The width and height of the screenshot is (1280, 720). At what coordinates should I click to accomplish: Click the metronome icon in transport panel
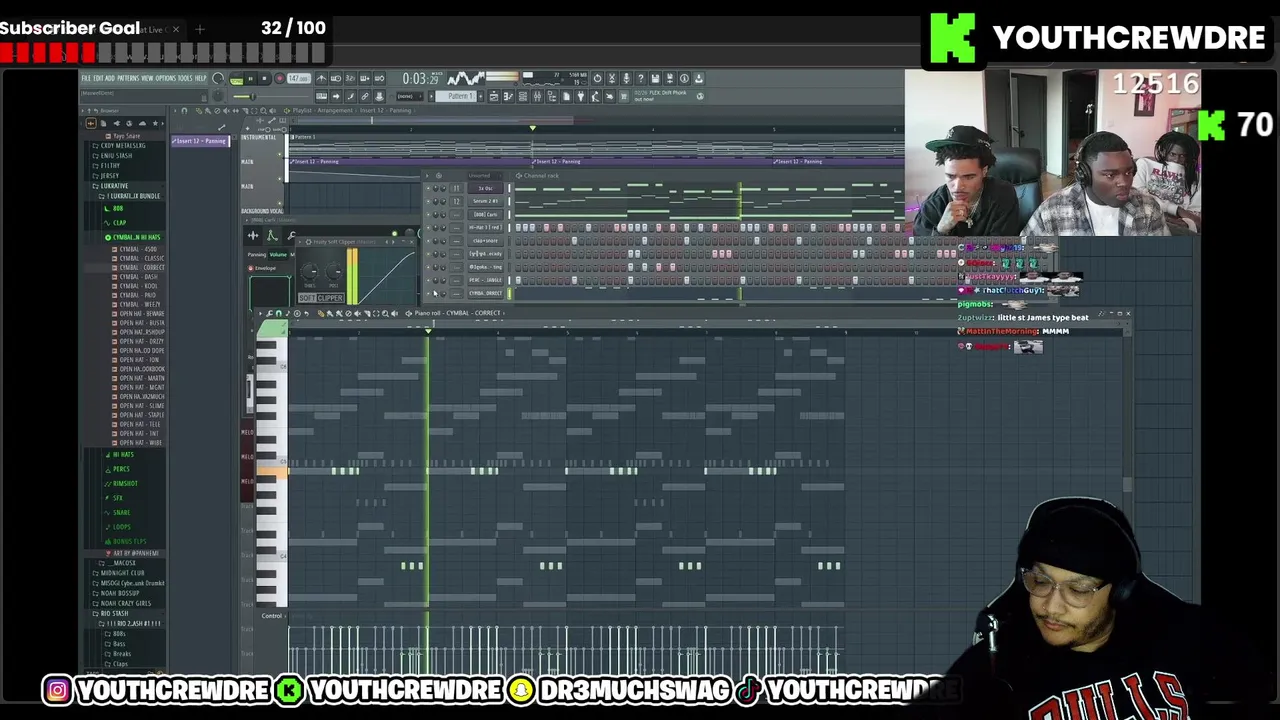pos(321,79)
